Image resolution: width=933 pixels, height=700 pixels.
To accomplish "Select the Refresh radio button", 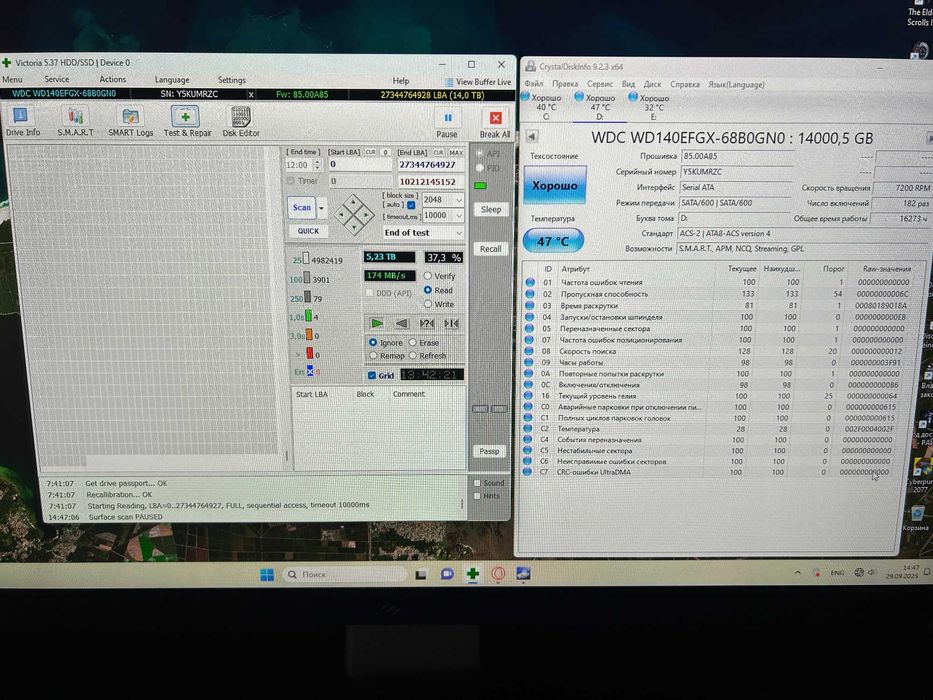I will click(412, 355).
